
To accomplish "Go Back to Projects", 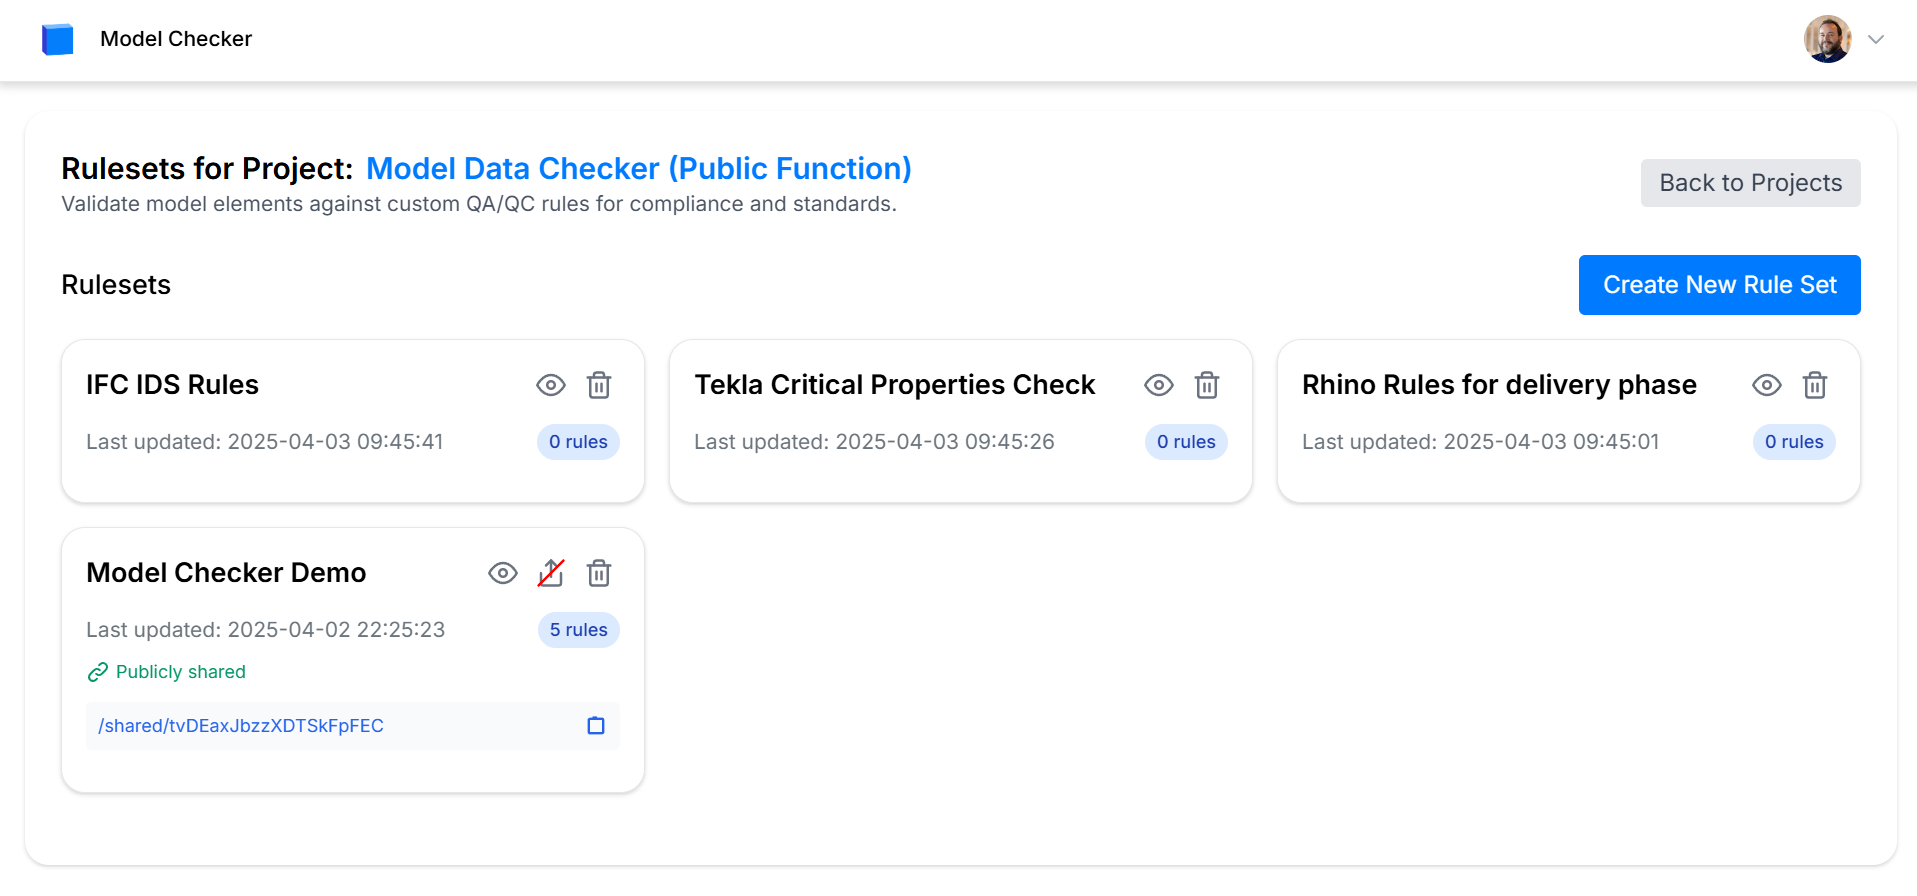I will point(1750,183).
